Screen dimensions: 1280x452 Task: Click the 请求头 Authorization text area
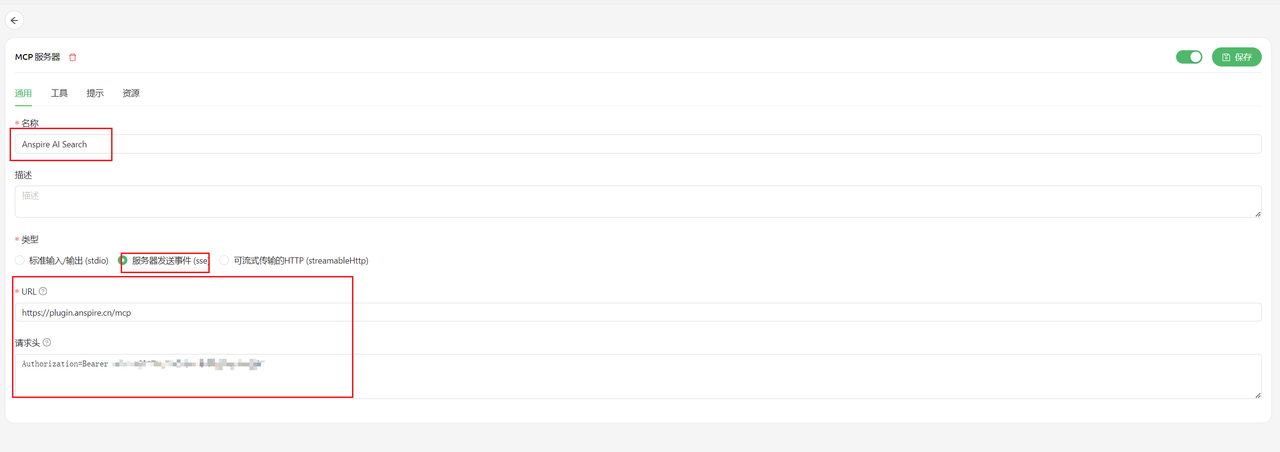pos(638,376)
